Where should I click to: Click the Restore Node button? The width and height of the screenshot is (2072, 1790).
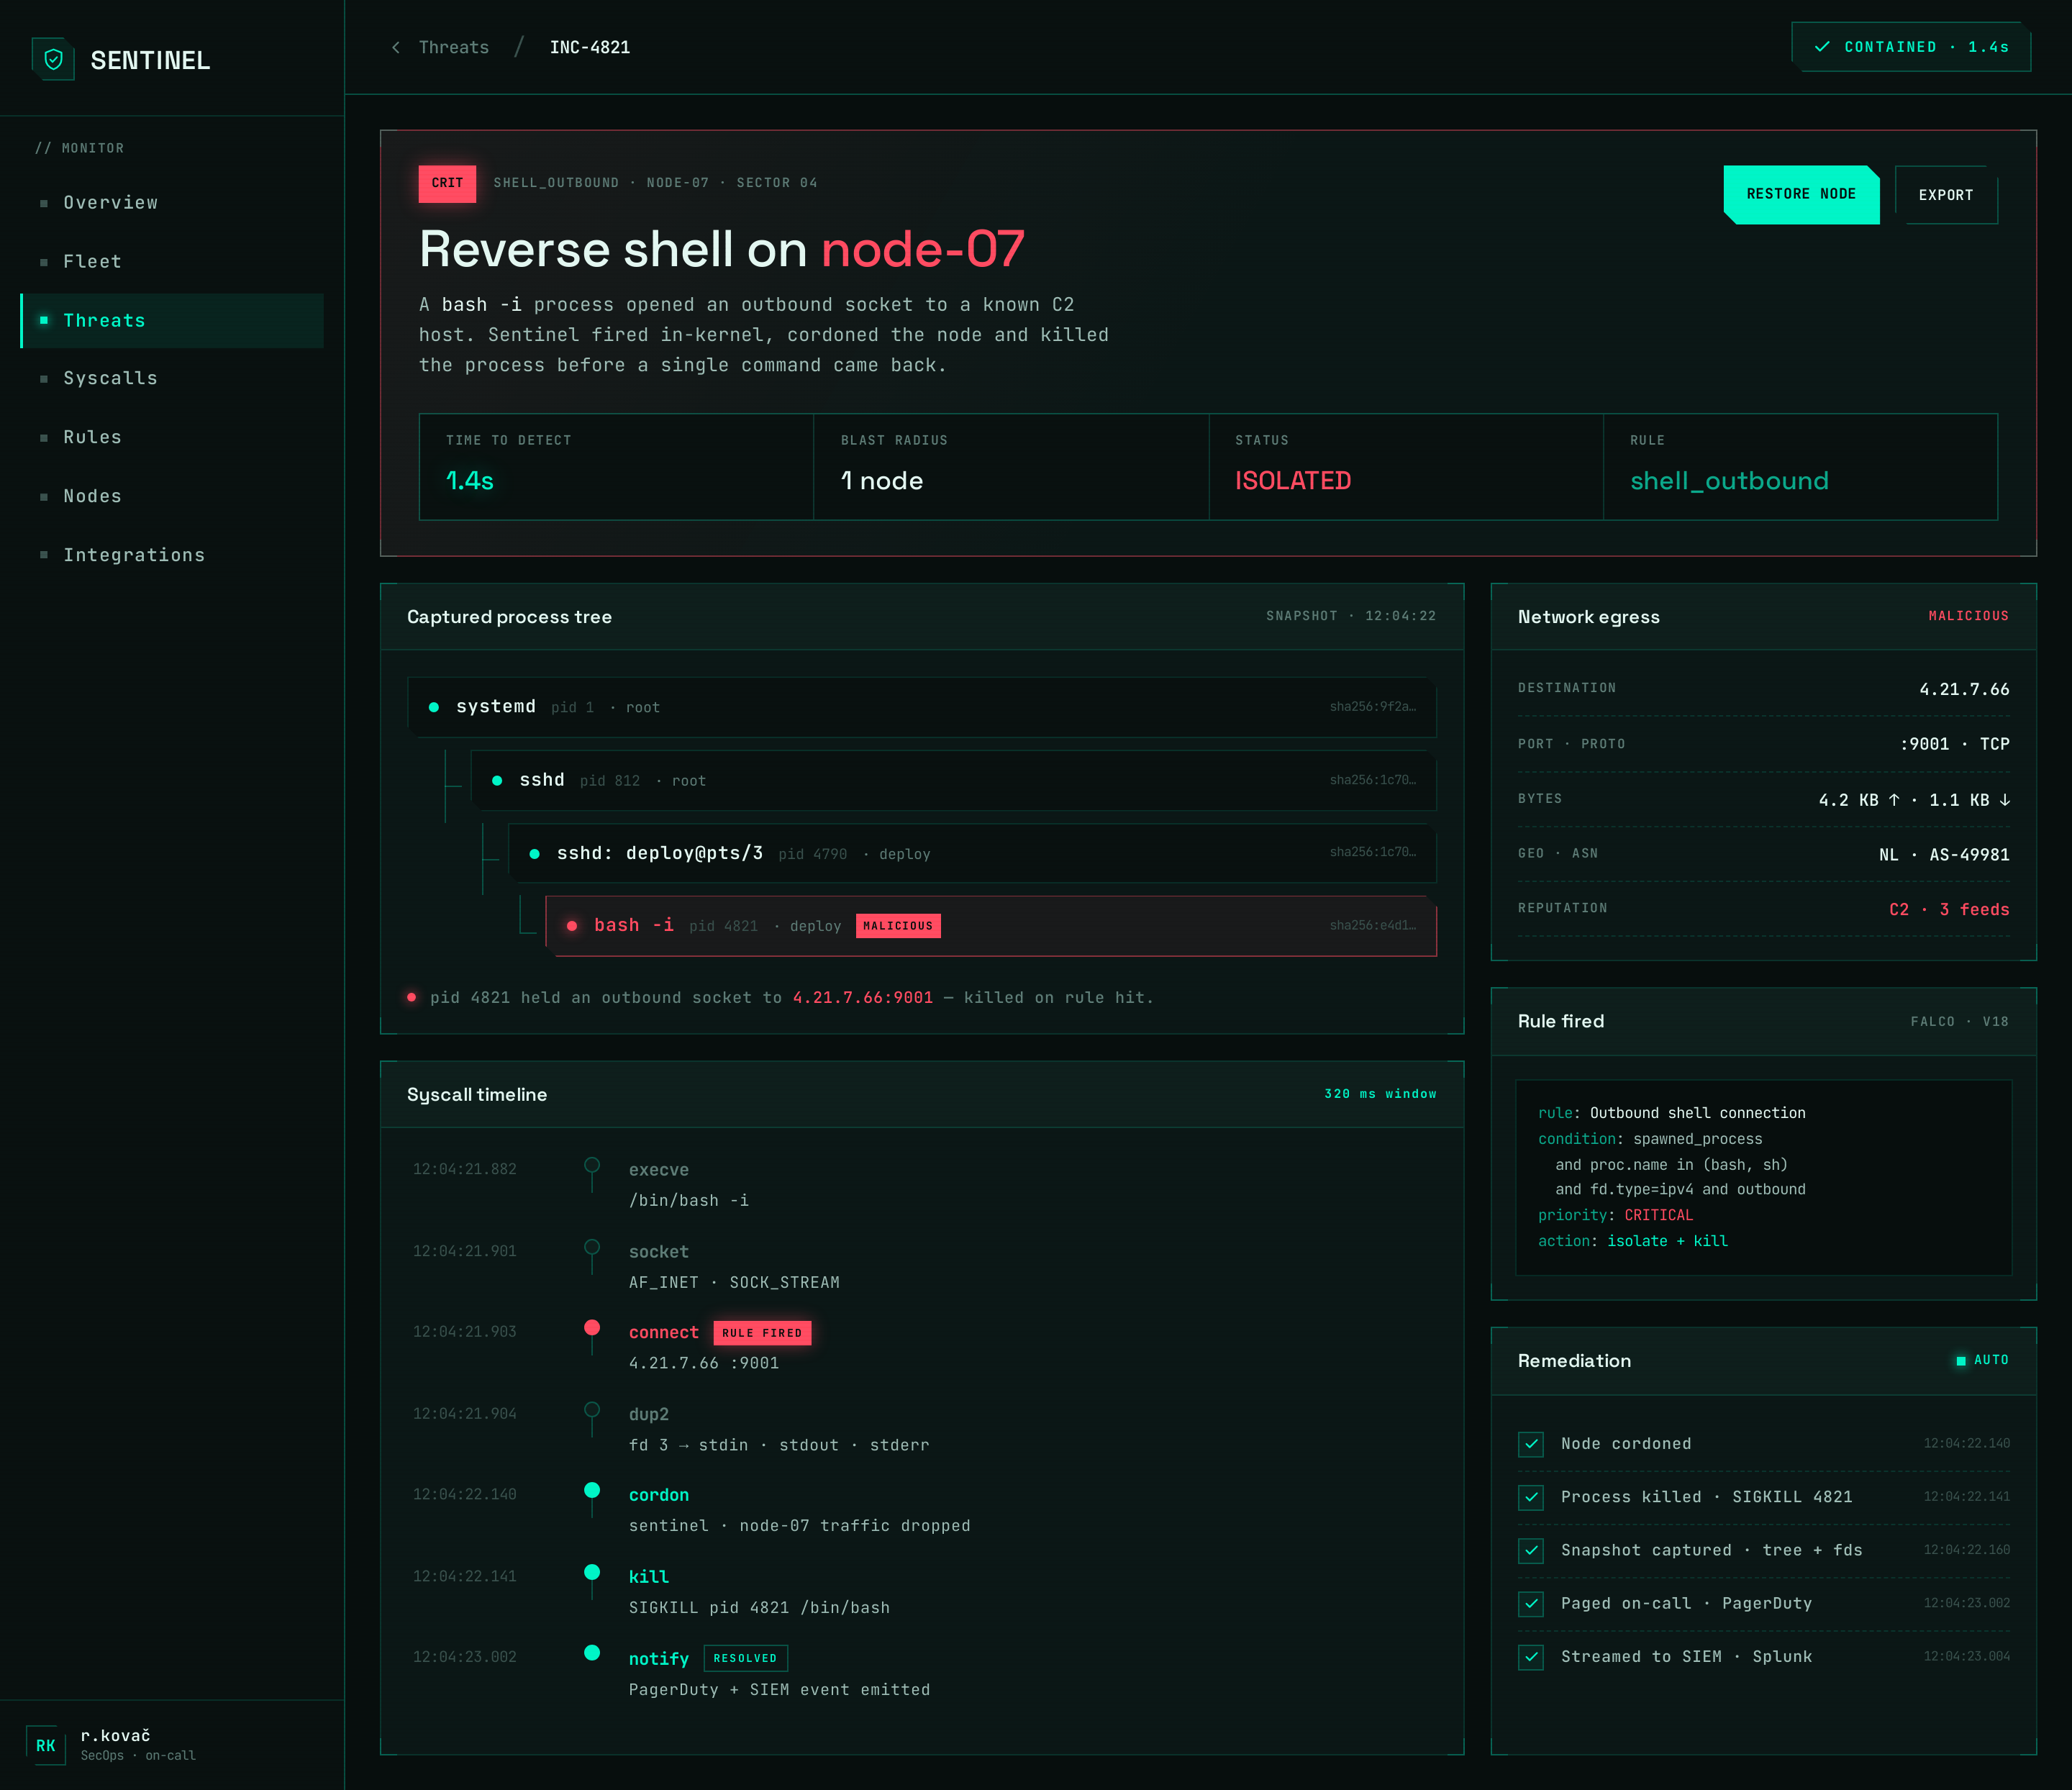(x=1801, y=194)
